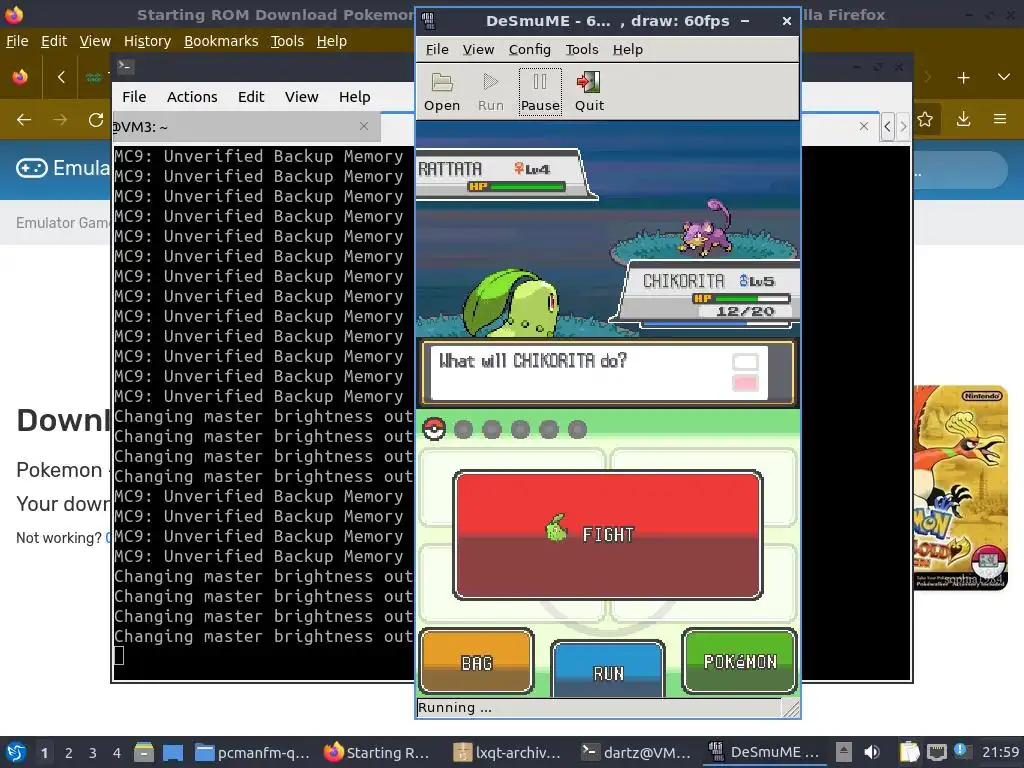Close the tab behind DeSmuME with the X
Viewport: 1024px width, 768px height.
(x=864, y=126)
